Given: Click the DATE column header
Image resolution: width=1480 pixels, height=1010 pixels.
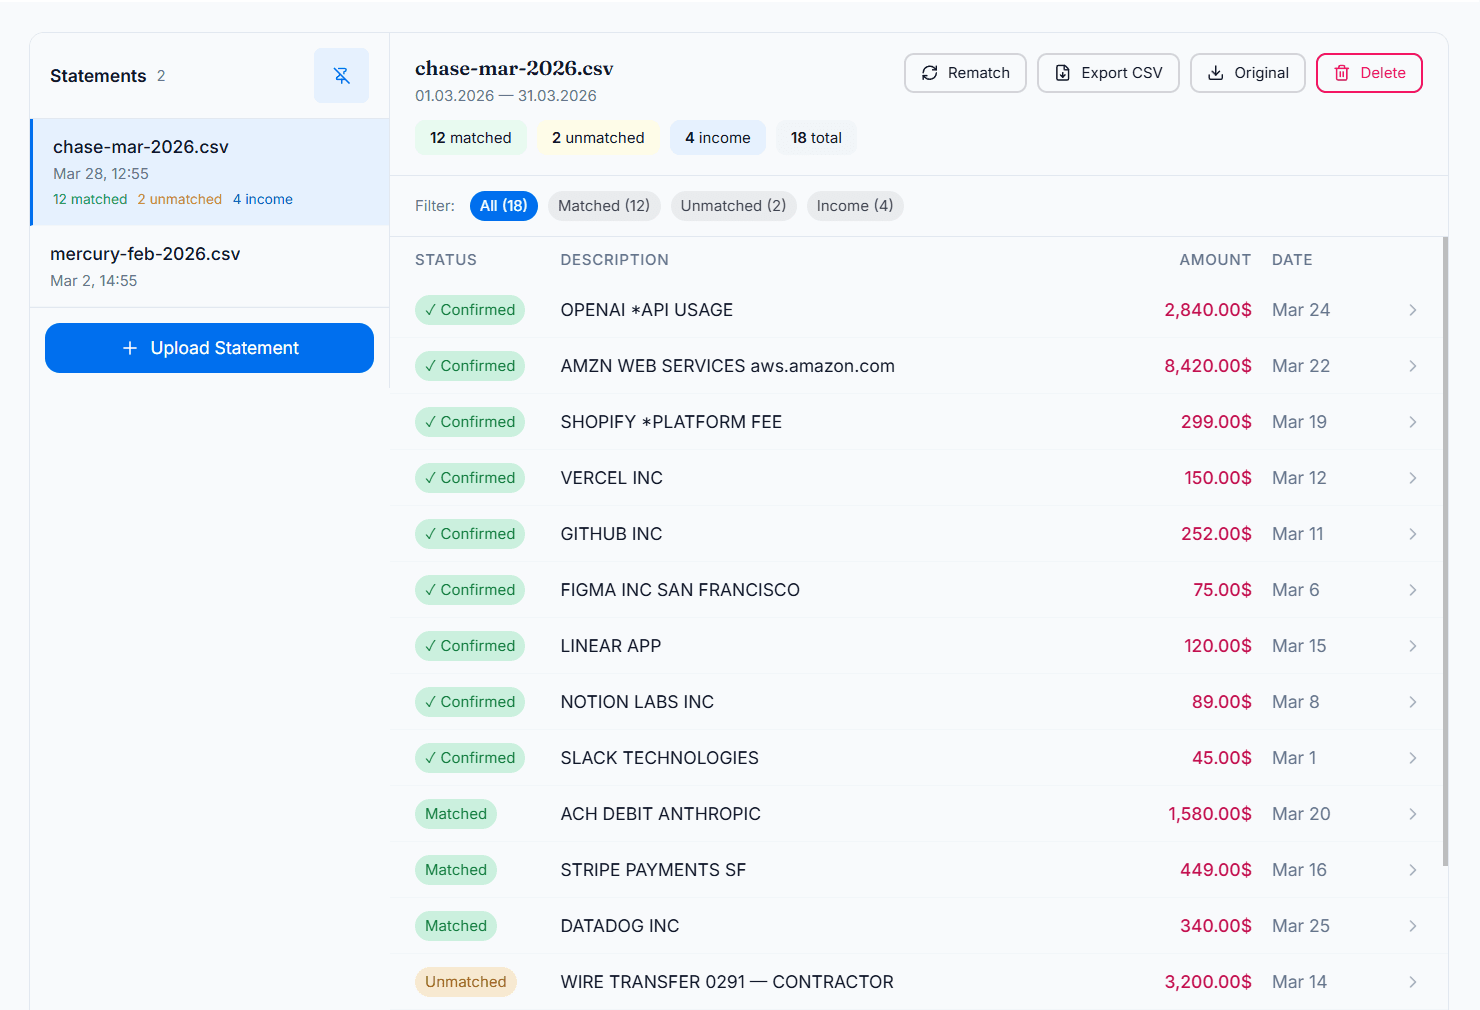Looking at the screenshot, I should click(1292, 260).
